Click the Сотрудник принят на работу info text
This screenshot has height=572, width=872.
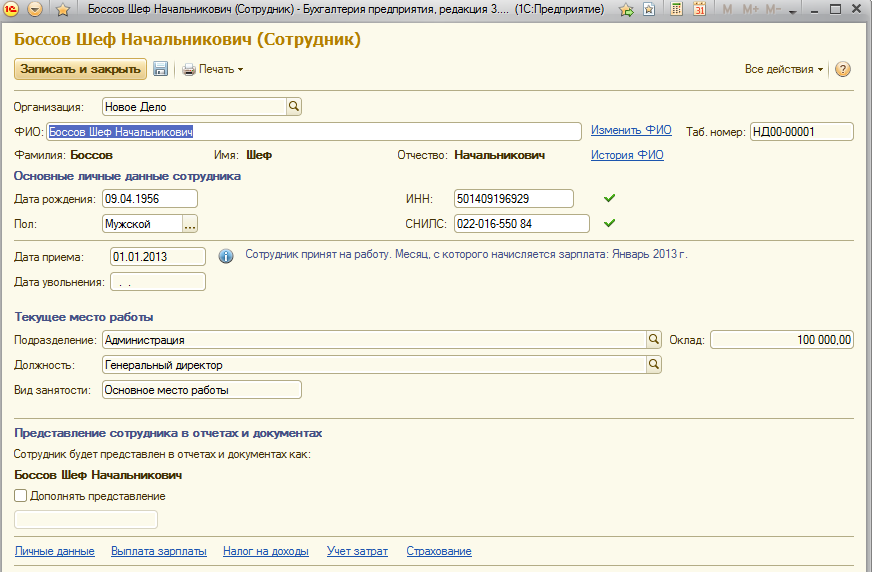coord(466,255)
